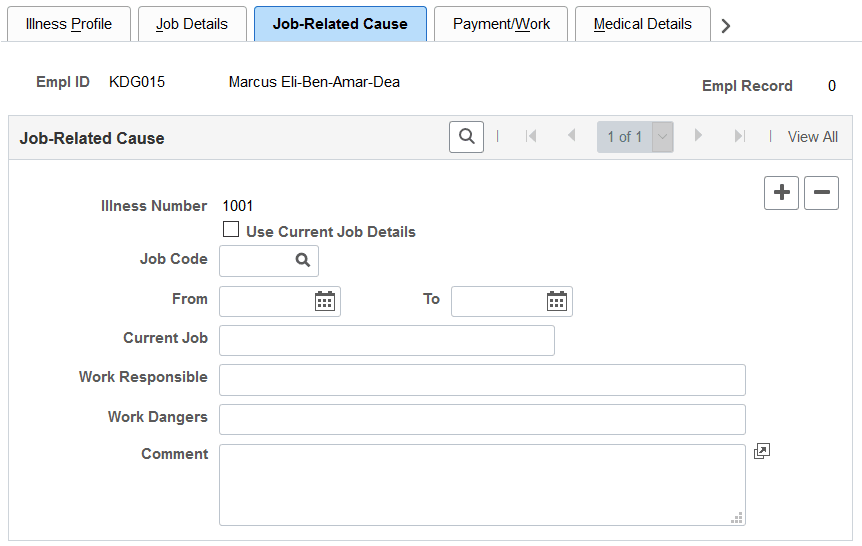This screenshot has width=862, height=546.
Task: Click inside the Comment text area
Action: 482,485
